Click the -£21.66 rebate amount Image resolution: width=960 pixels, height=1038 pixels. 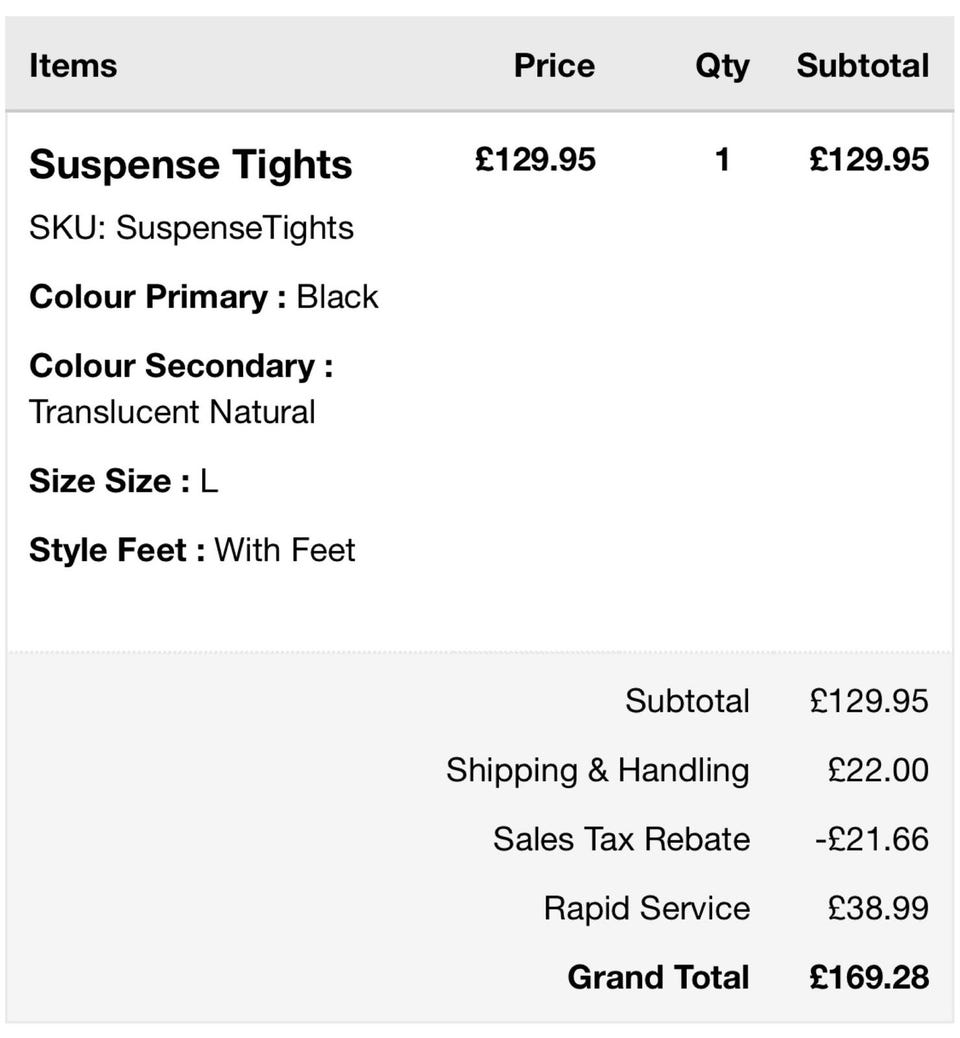pos(871,839)
